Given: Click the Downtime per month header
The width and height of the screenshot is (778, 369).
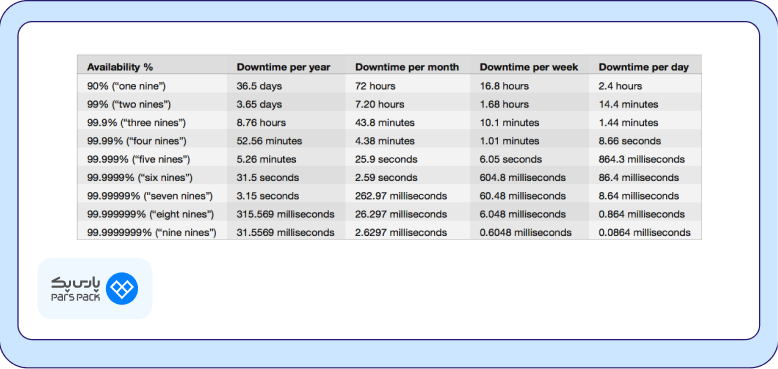Looking at the screenshot, I should (407, 67).
